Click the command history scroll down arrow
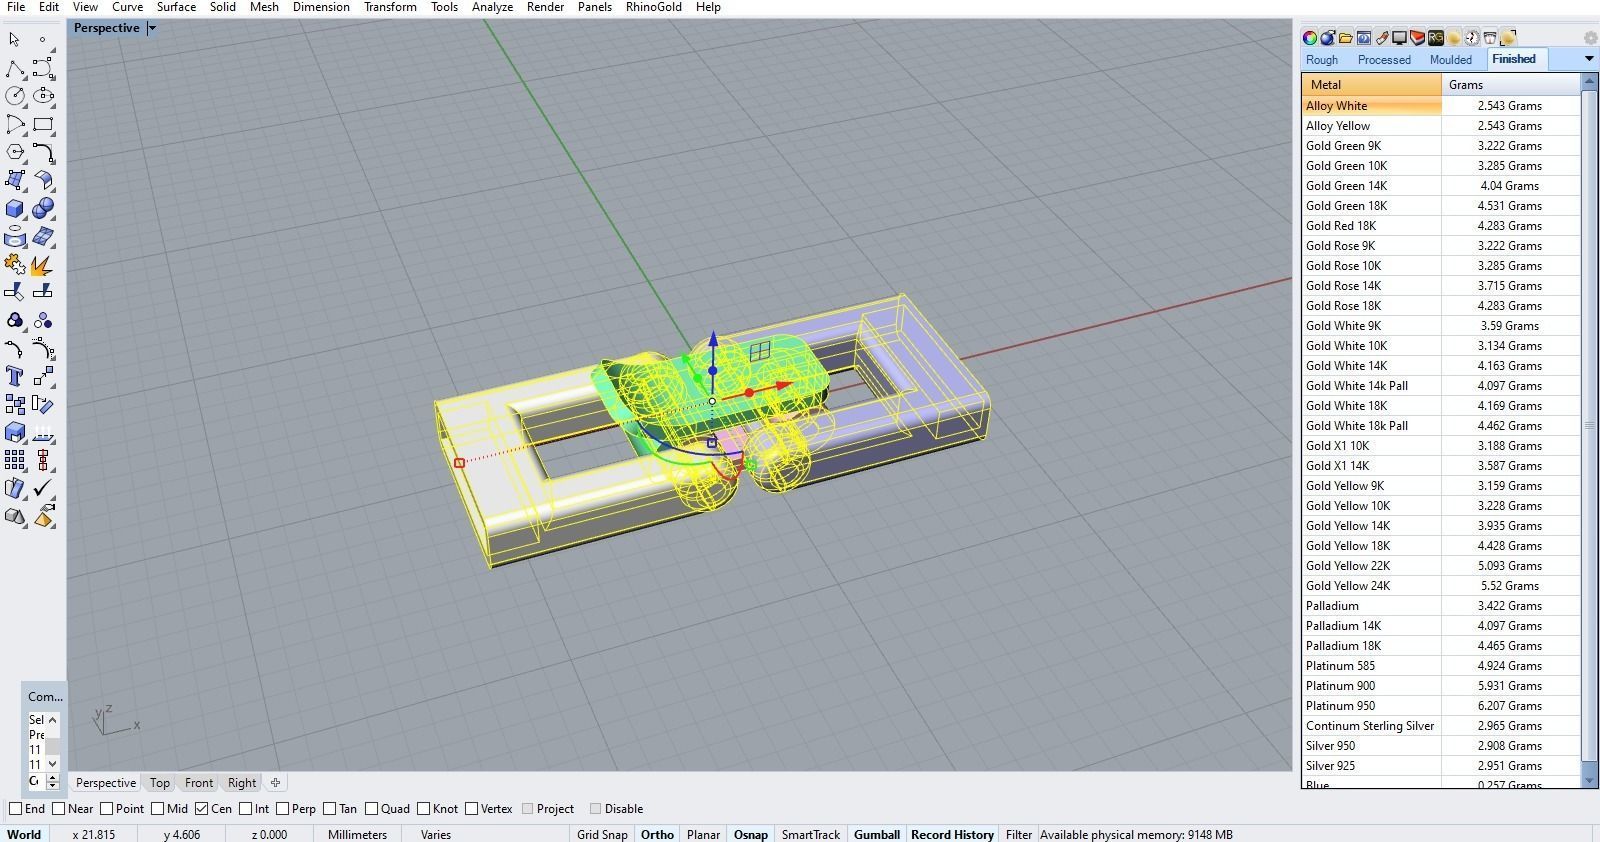Viewport: 1600px width, 842px height. pyautogui.click(x=53, y=765)
